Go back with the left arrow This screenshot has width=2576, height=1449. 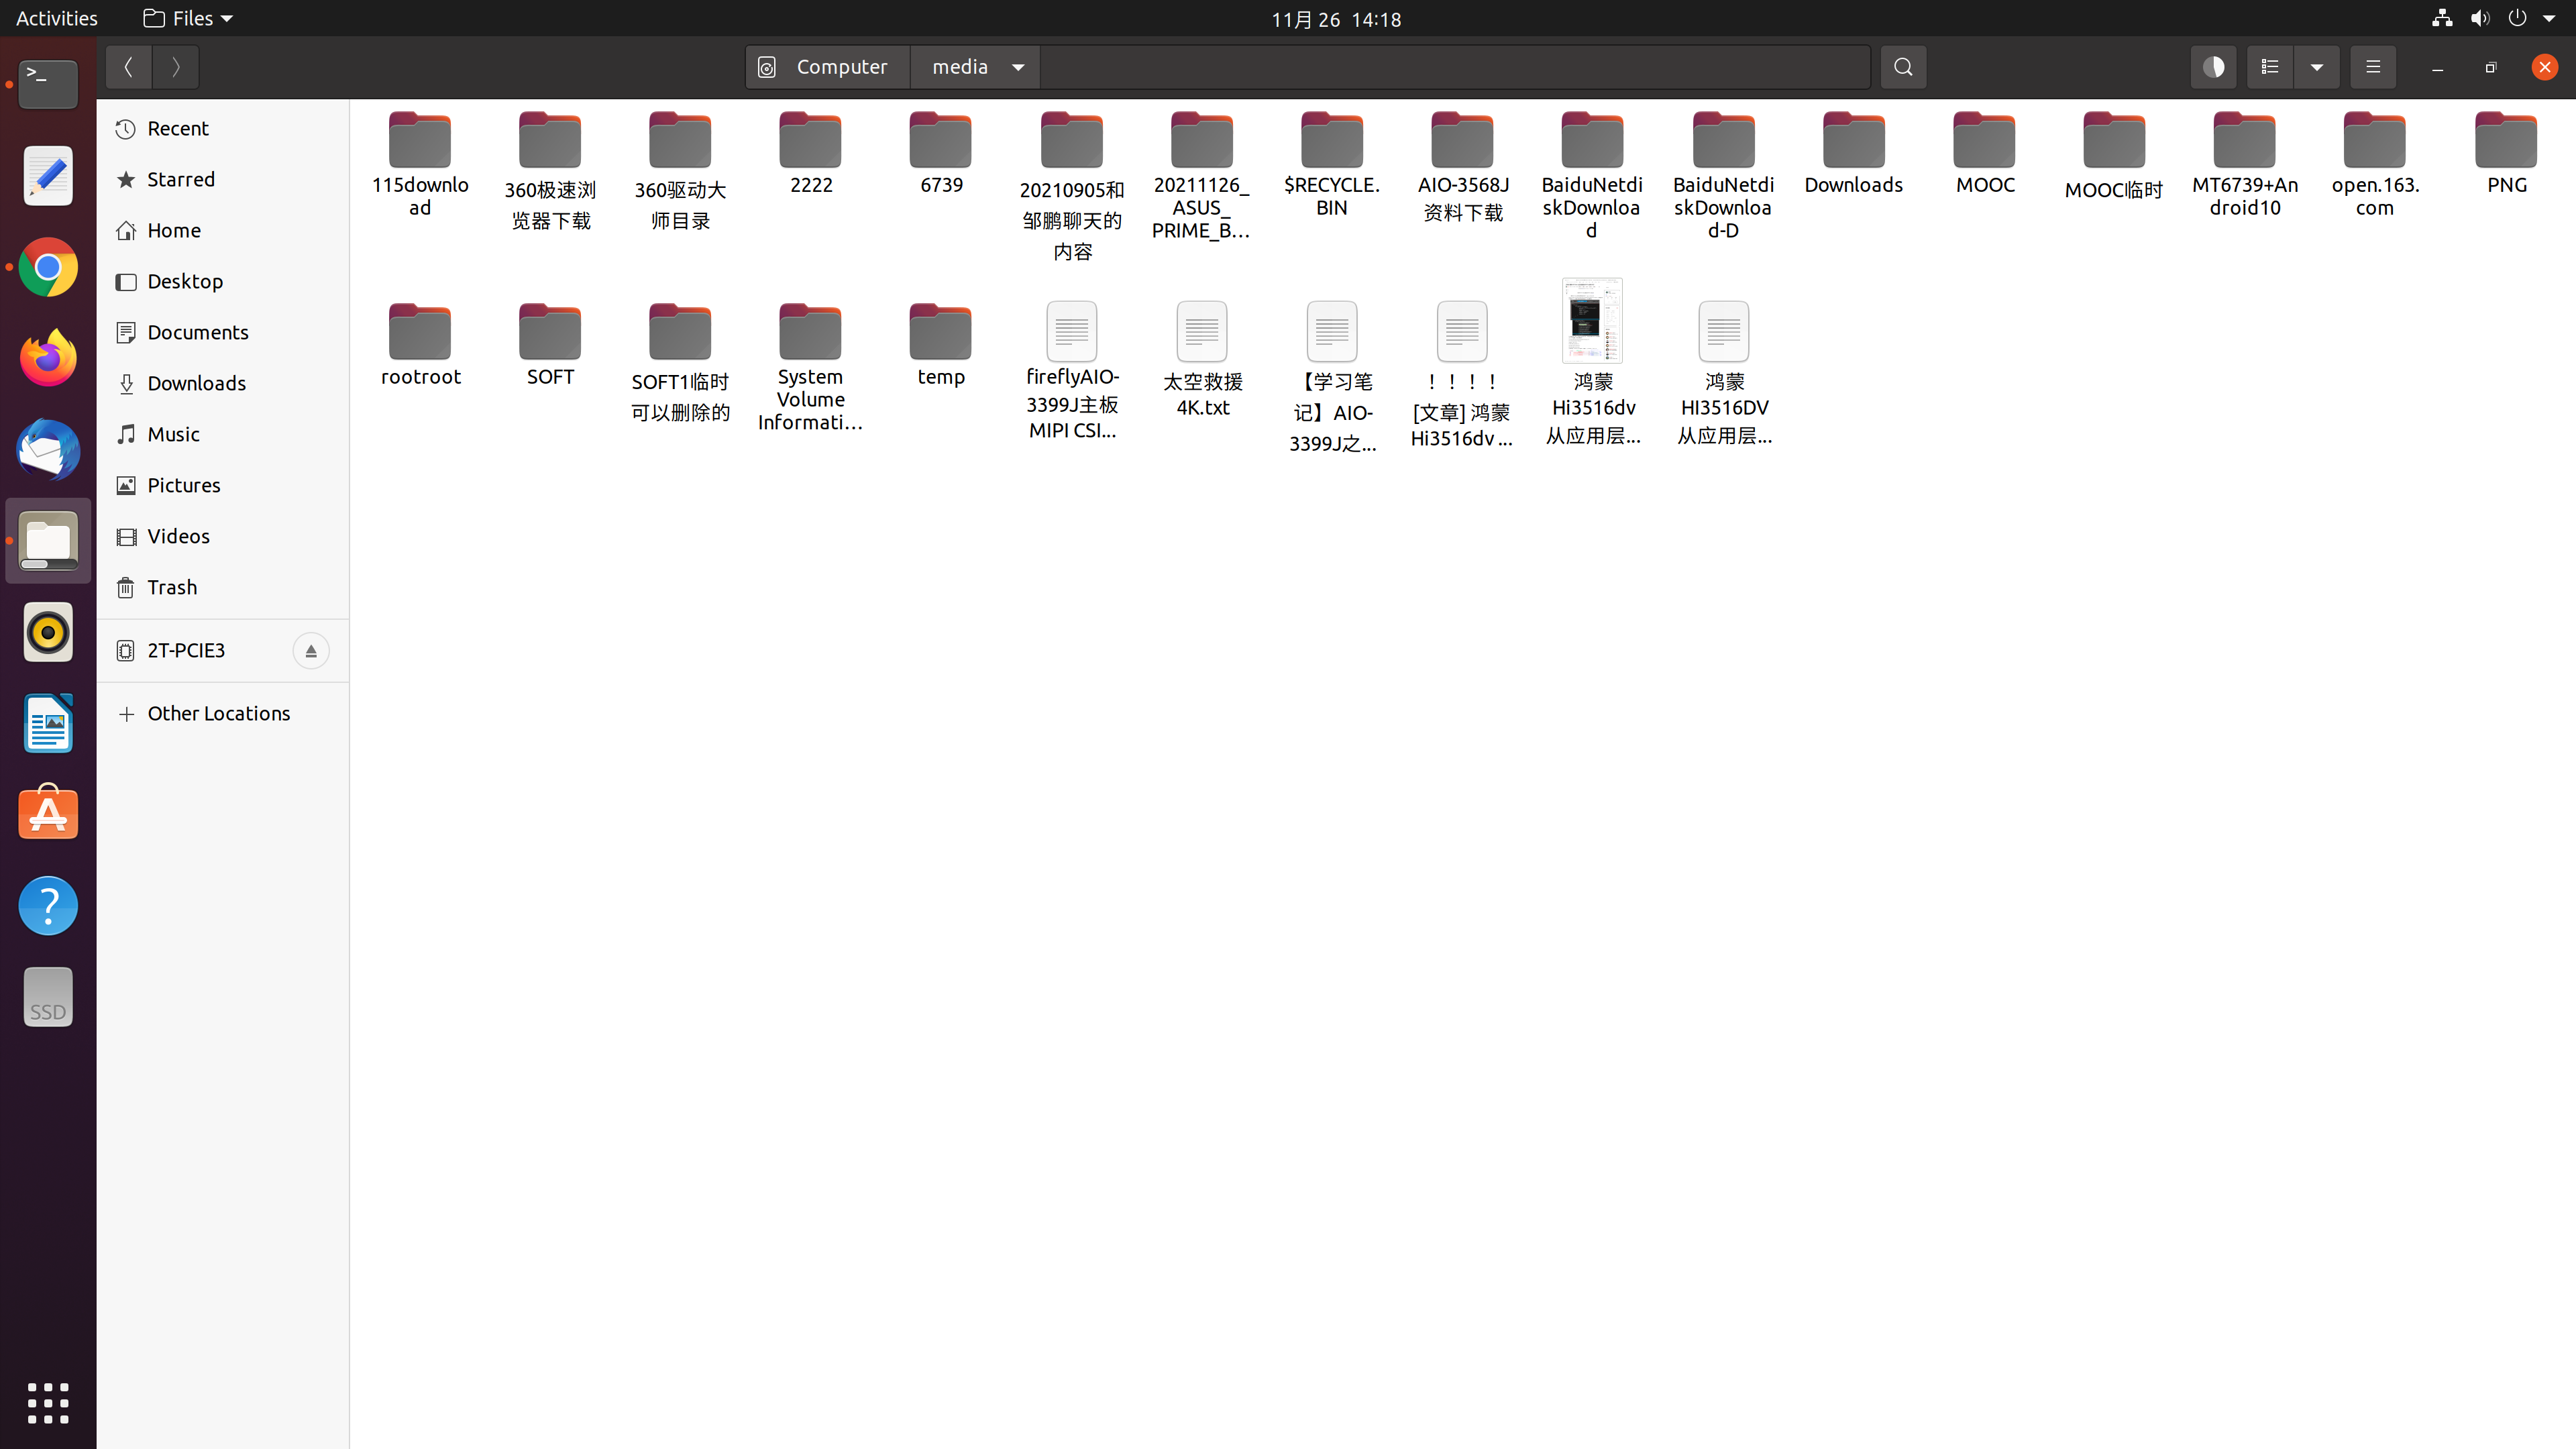coord(128,67)
